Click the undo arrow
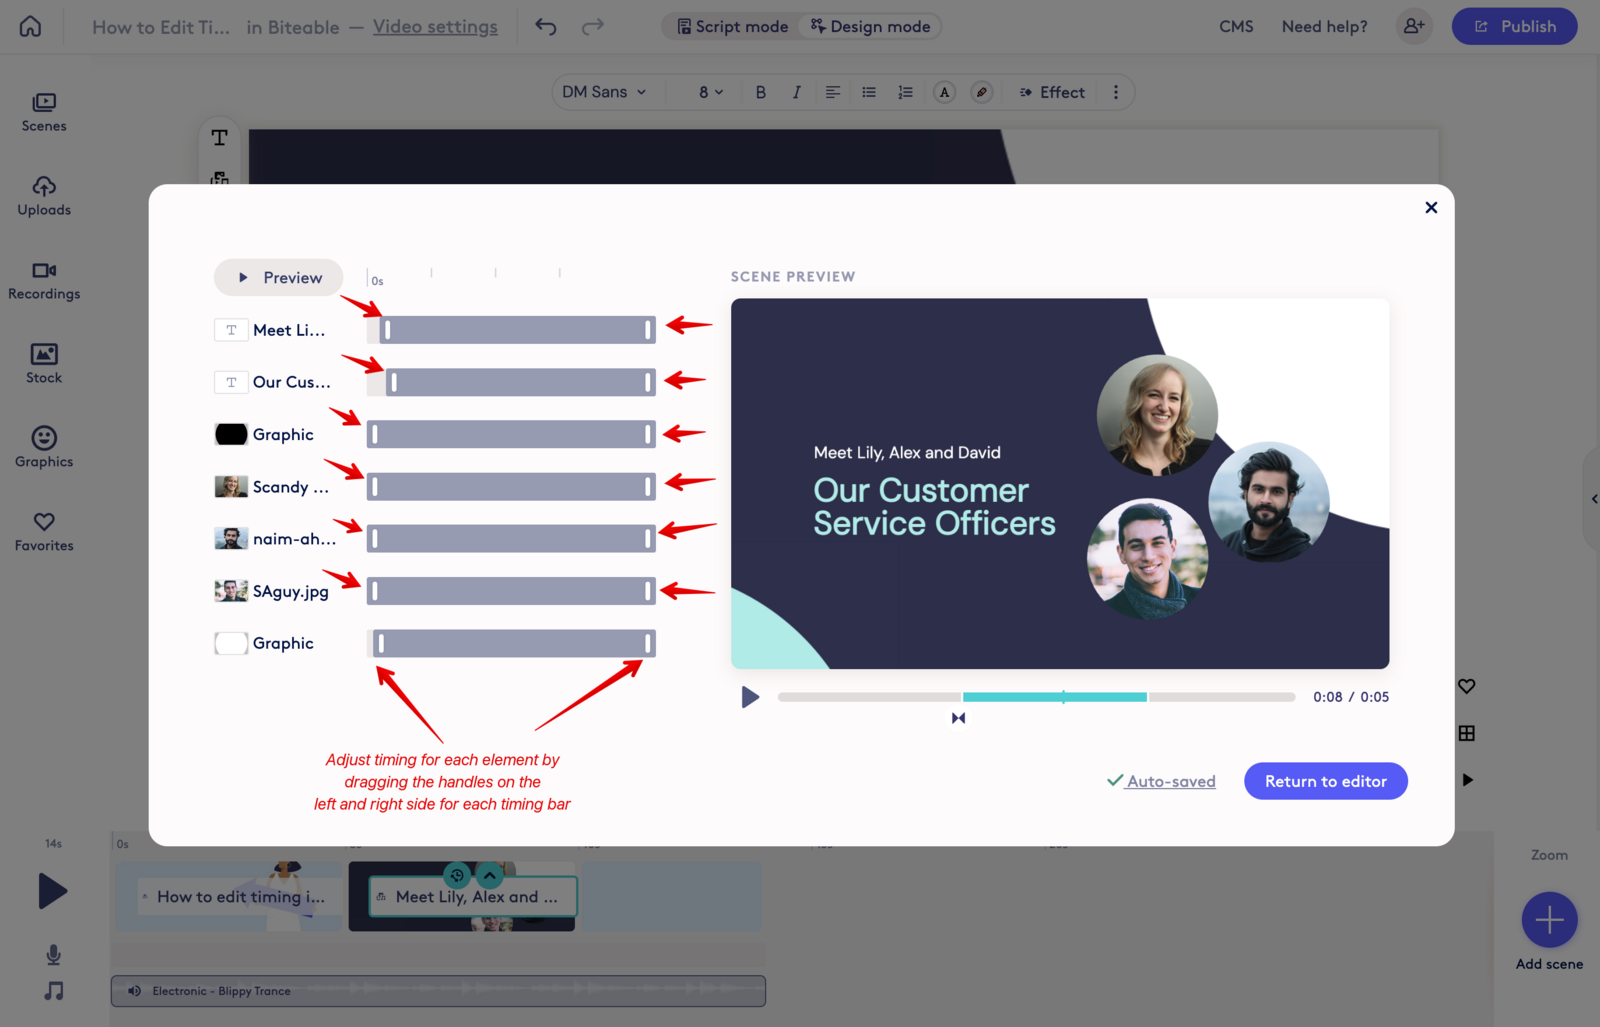The height and width of the screenshot is (1027, 1600). click(x=546, y=26)
